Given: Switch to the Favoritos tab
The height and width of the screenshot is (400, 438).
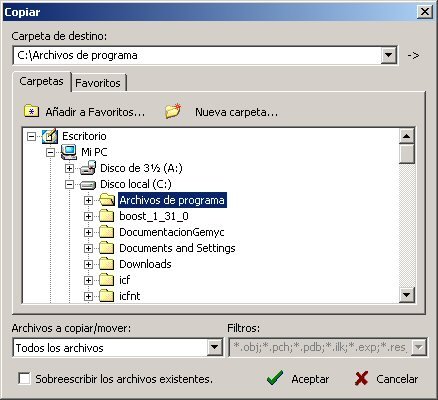Looking at the screenshot, I should 98,83.
